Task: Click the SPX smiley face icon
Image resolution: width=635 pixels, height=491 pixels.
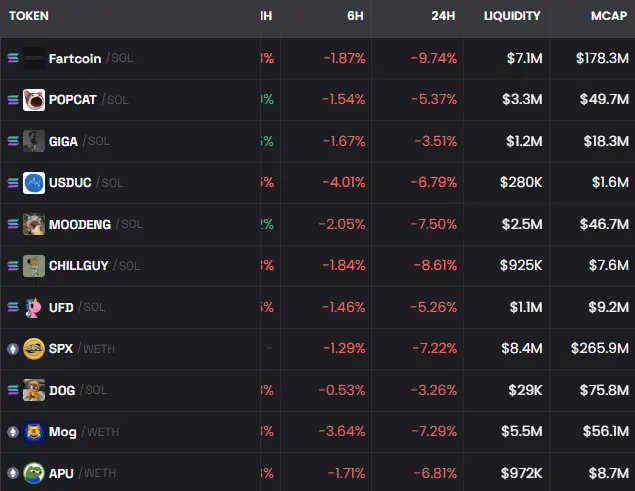Action: [x=34, y=349]
